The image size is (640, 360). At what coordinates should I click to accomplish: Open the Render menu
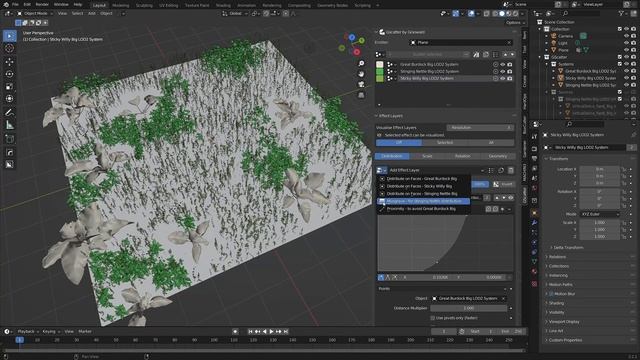click(42, 4)
